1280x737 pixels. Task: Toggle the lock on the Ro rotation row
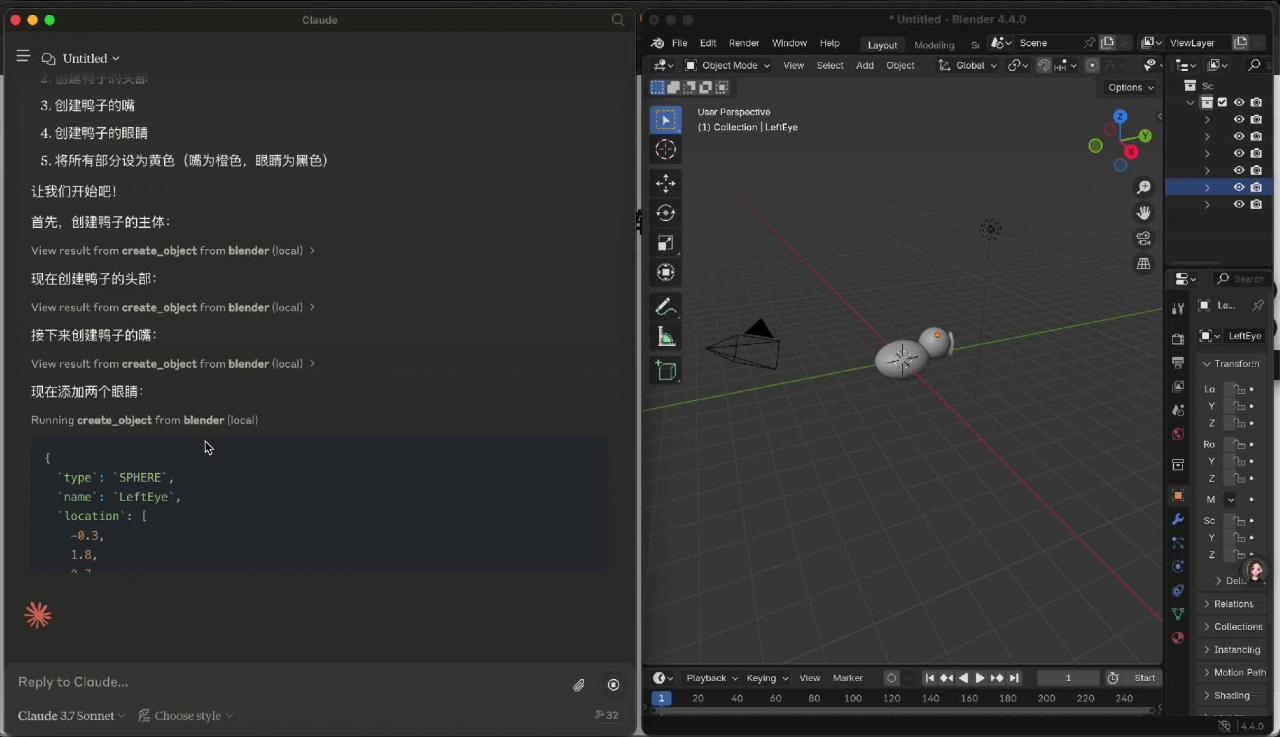tap(1239, 444)
